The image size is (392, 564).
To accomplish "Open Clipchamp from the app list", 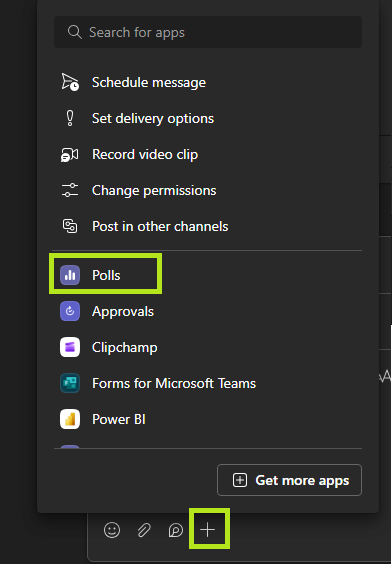I will (208, 347).
